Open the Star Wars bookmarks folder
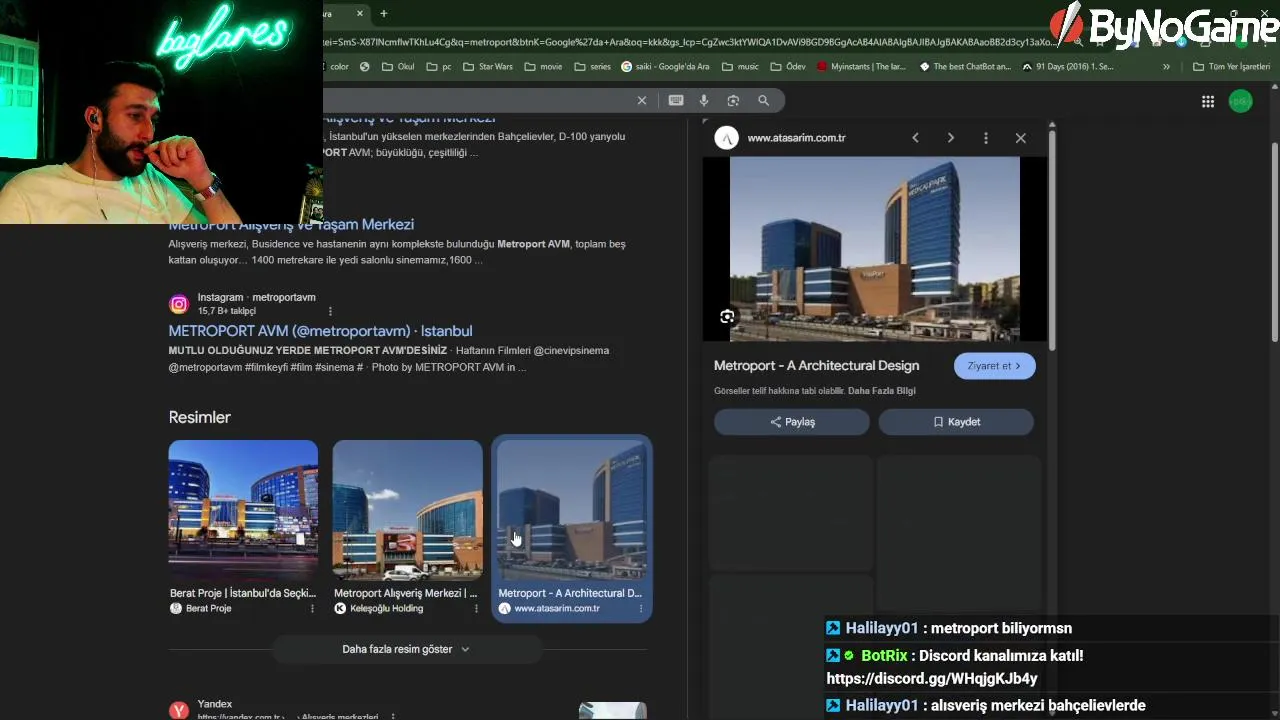1280x720 pixels. (x=487, y=67)
